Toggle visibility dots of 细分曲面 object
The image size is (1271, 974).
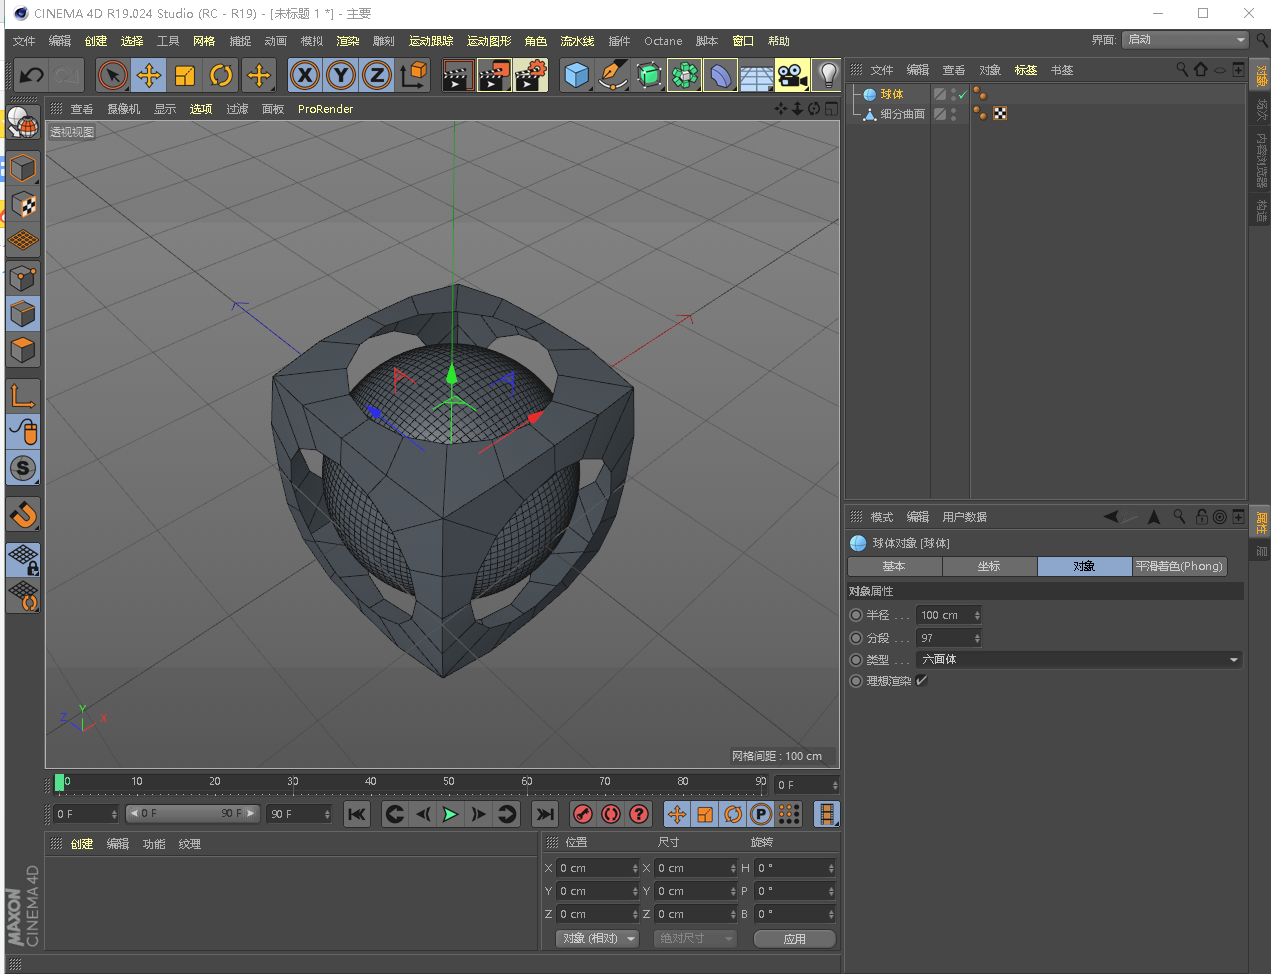pos(954,115)
